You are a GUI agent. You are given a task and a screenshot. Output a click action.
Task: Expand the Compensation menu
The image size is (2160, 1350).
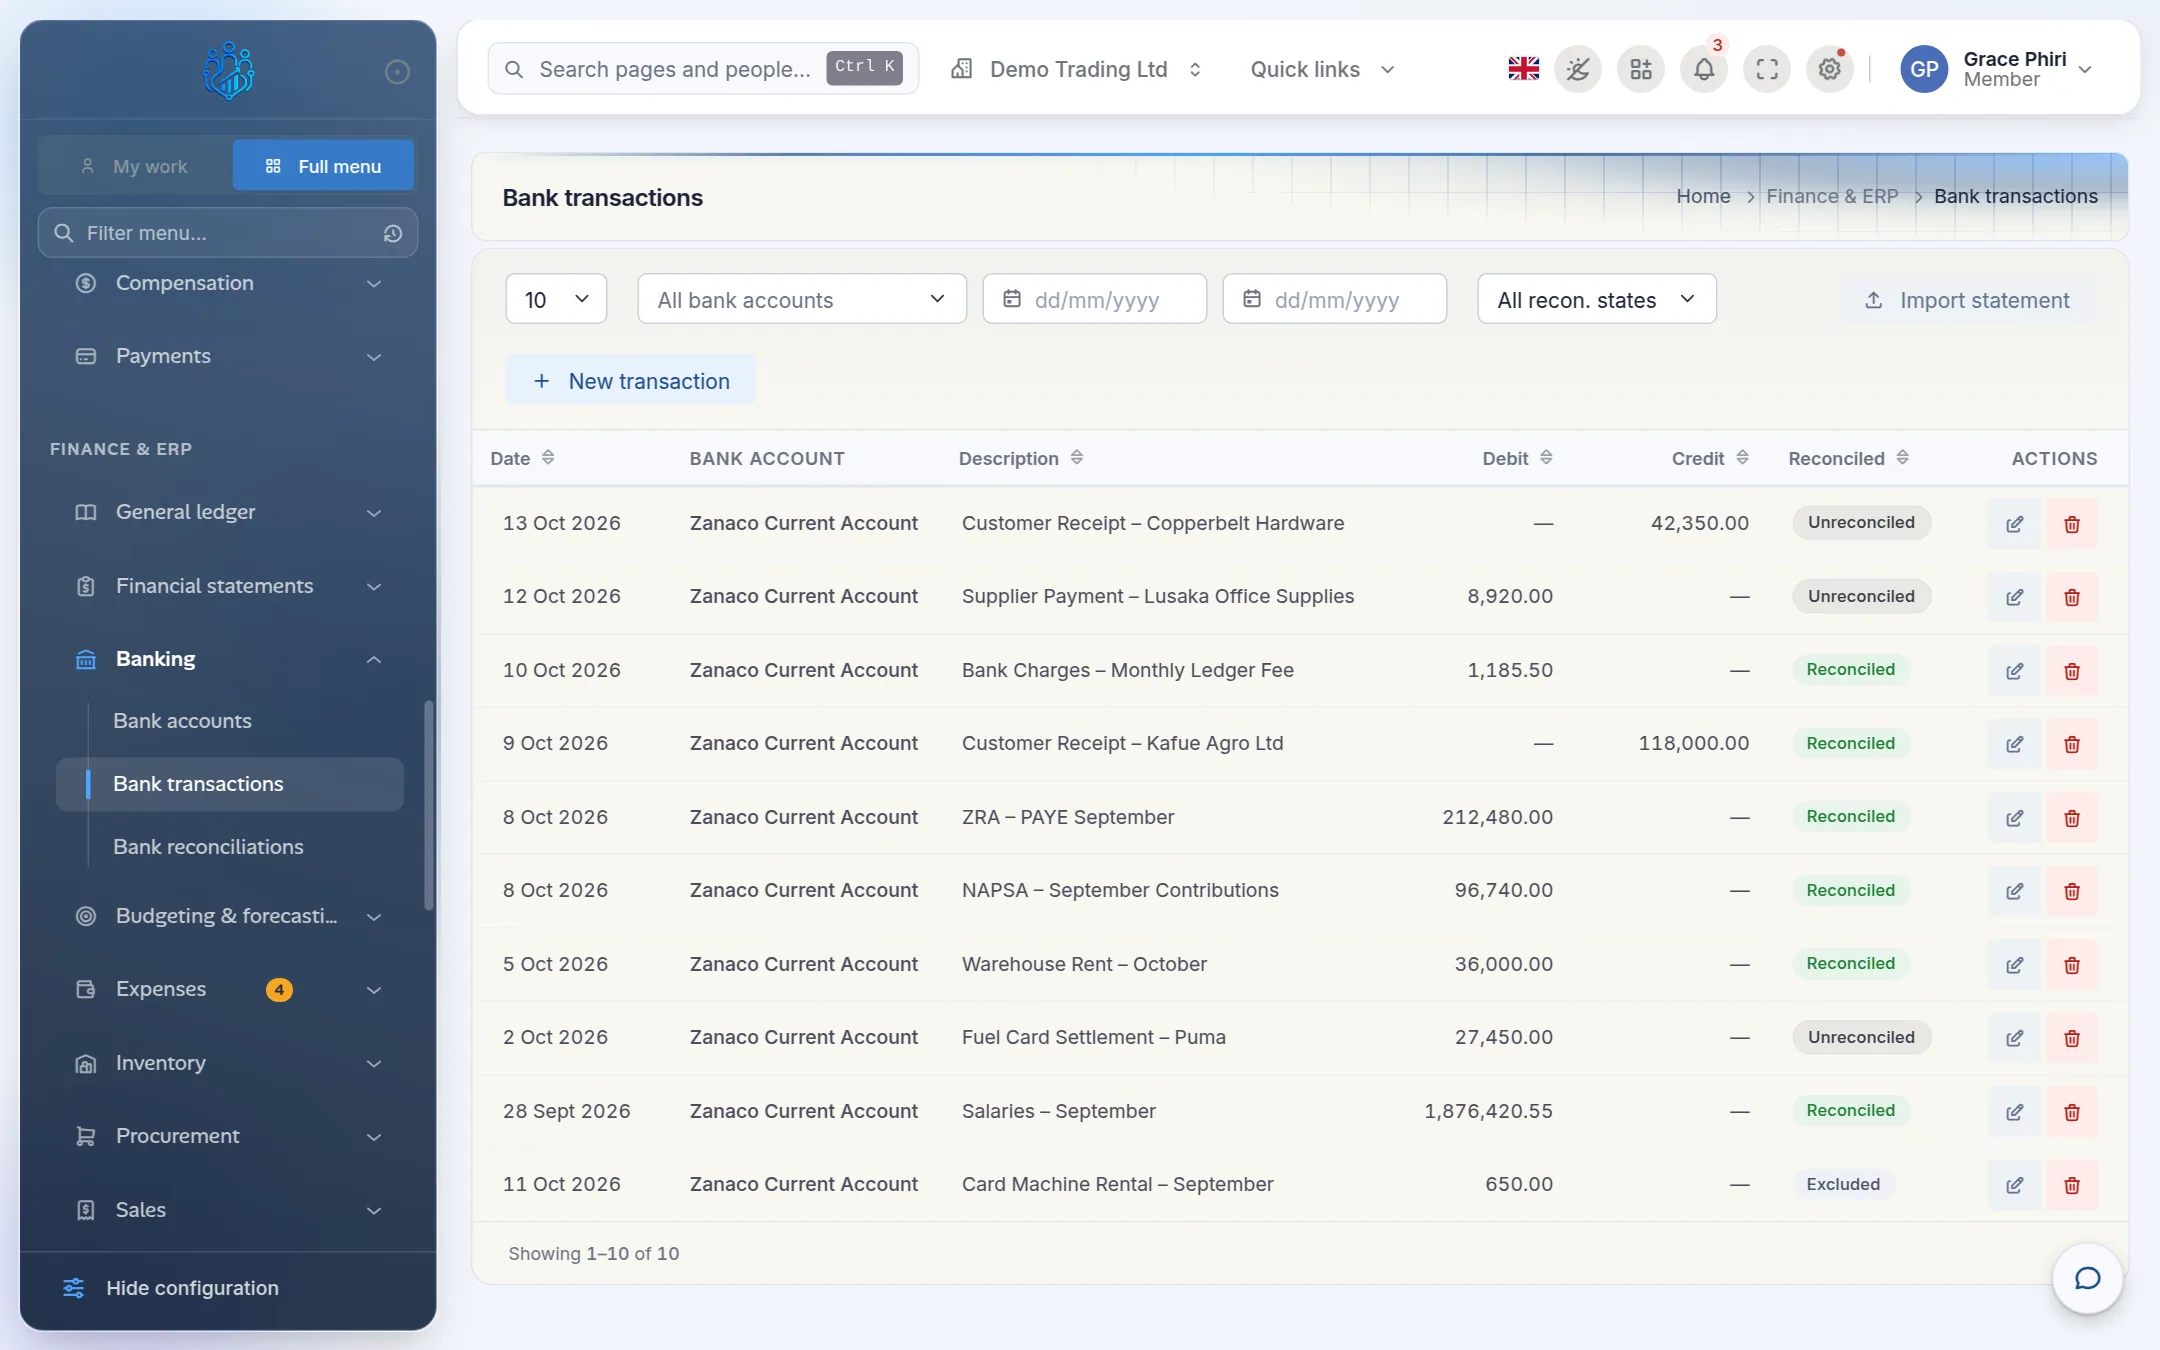pyautogui.click(x=228, y=283)
